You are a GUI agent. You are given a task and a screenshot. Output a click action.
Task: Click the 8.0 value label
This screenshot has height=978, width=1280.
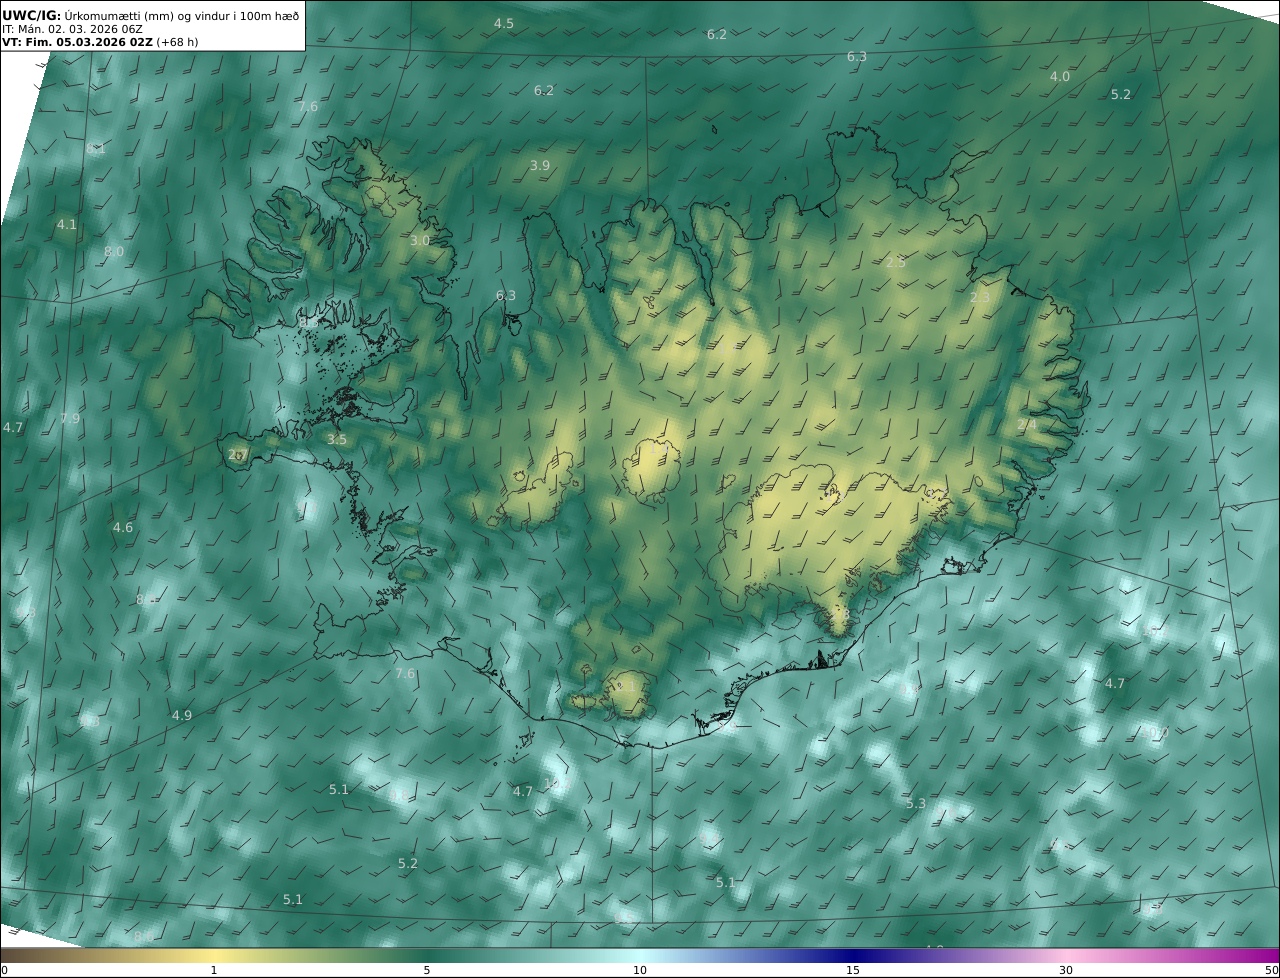(114, 251)
